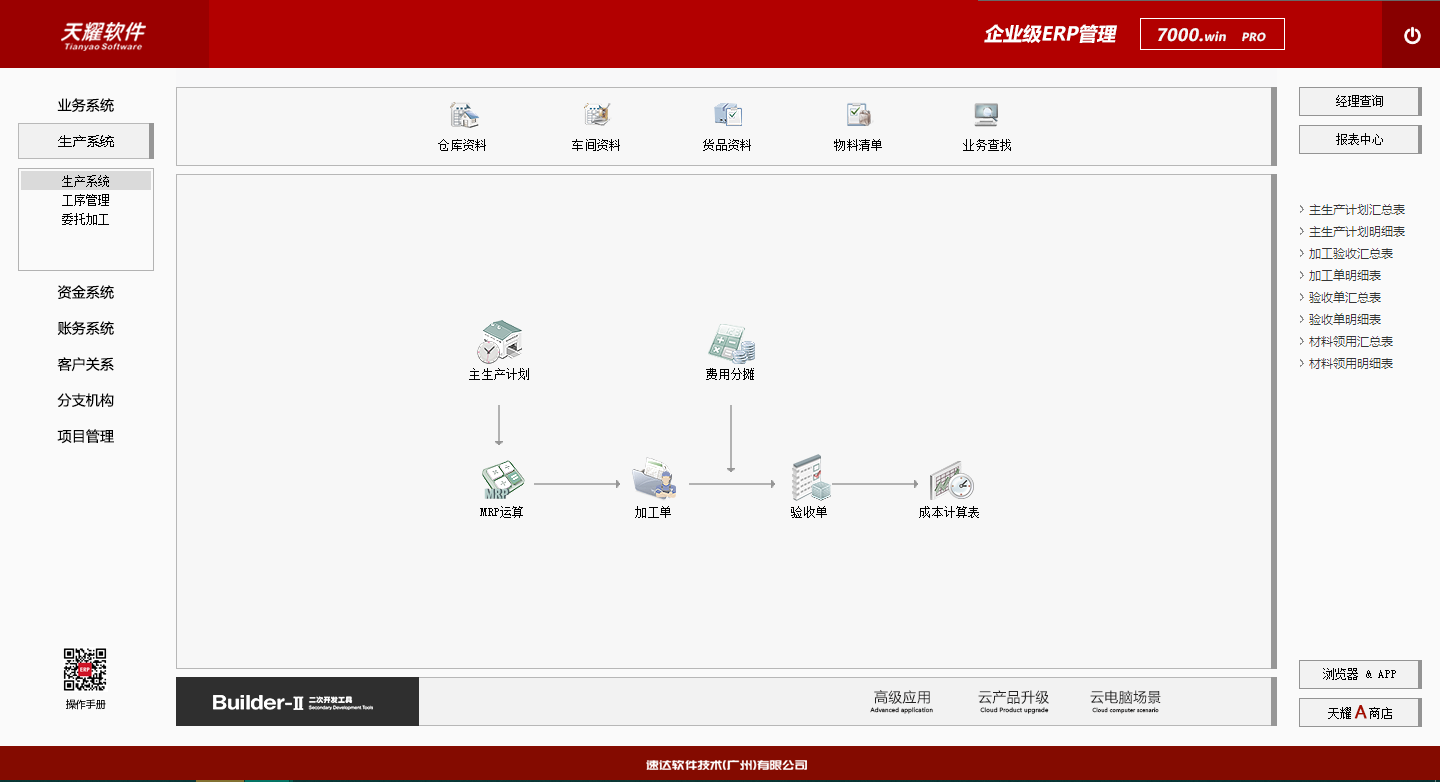Screen dimensions: 1440x782
Task: Select 委托加工 in the sidebar menu
Action: [x=86, y=219]
